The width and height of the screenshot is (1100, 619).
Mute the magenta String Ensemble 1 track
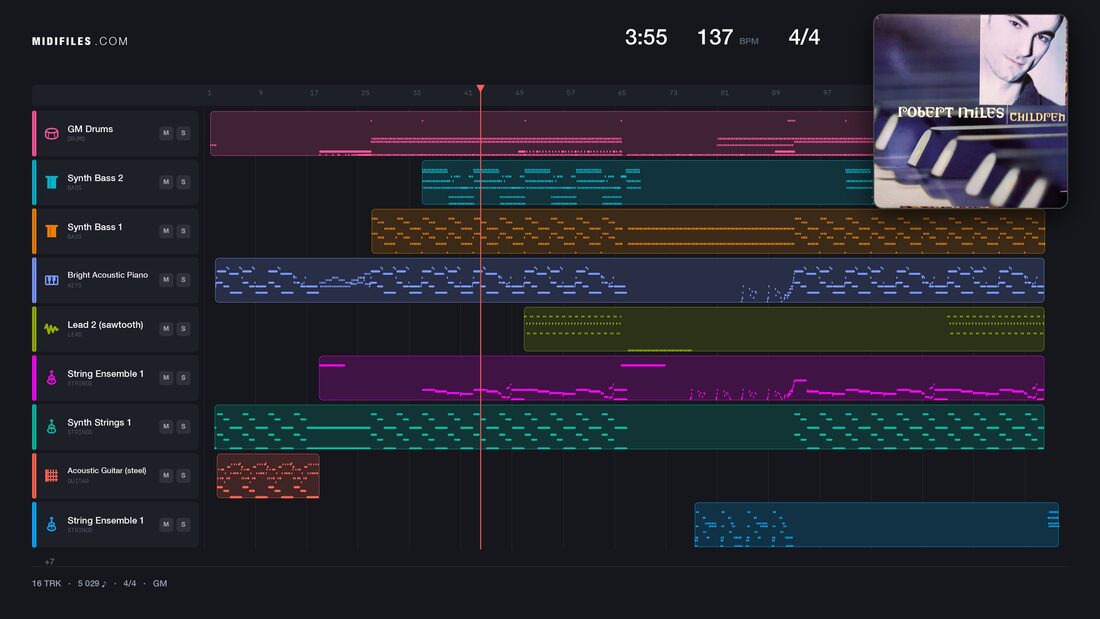[166, 378]
